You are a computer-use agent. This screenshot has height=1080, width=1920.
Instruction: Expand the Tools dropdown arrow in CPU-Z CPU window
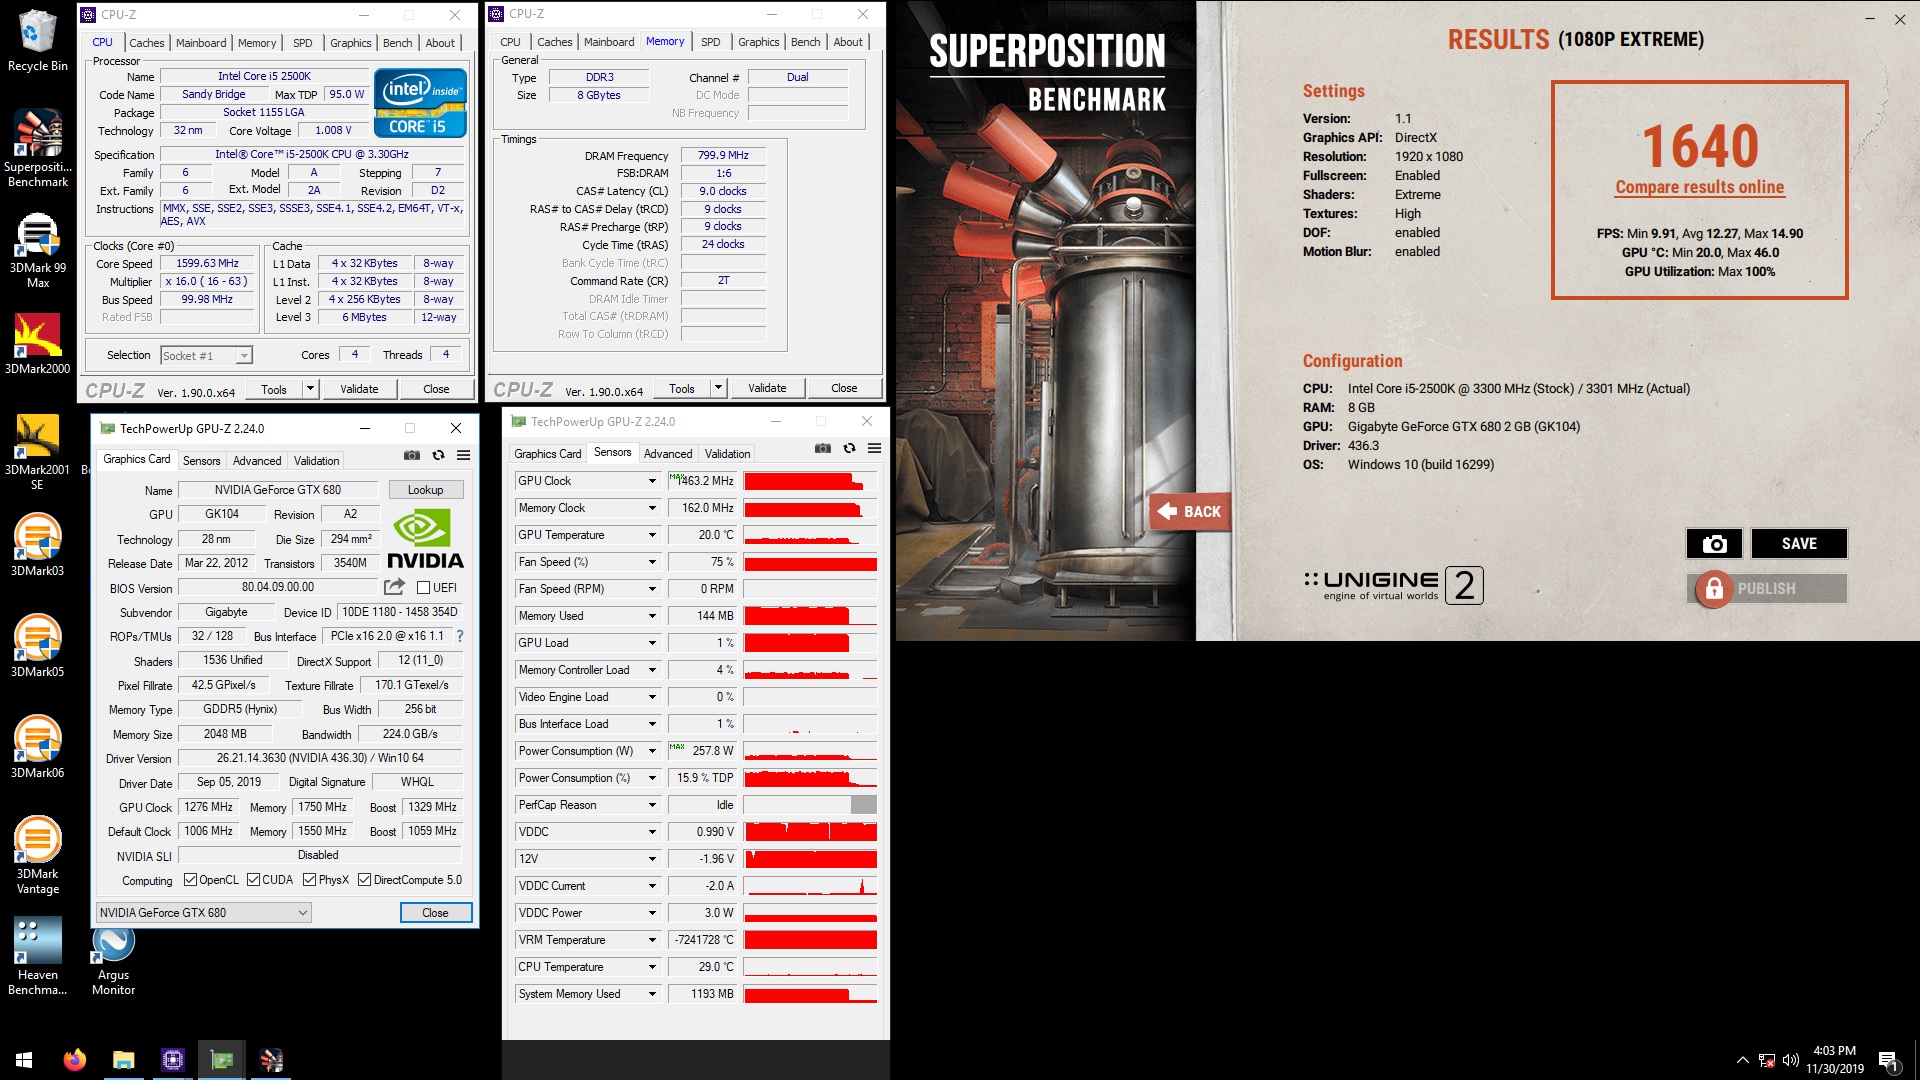(x=310, y=389)
